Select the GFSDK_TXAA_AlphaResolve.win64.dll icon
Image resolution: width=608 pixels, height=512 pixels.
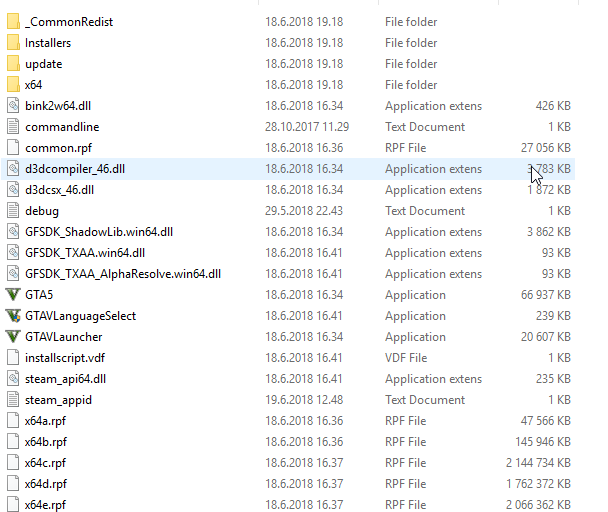[x=13, y=273]
